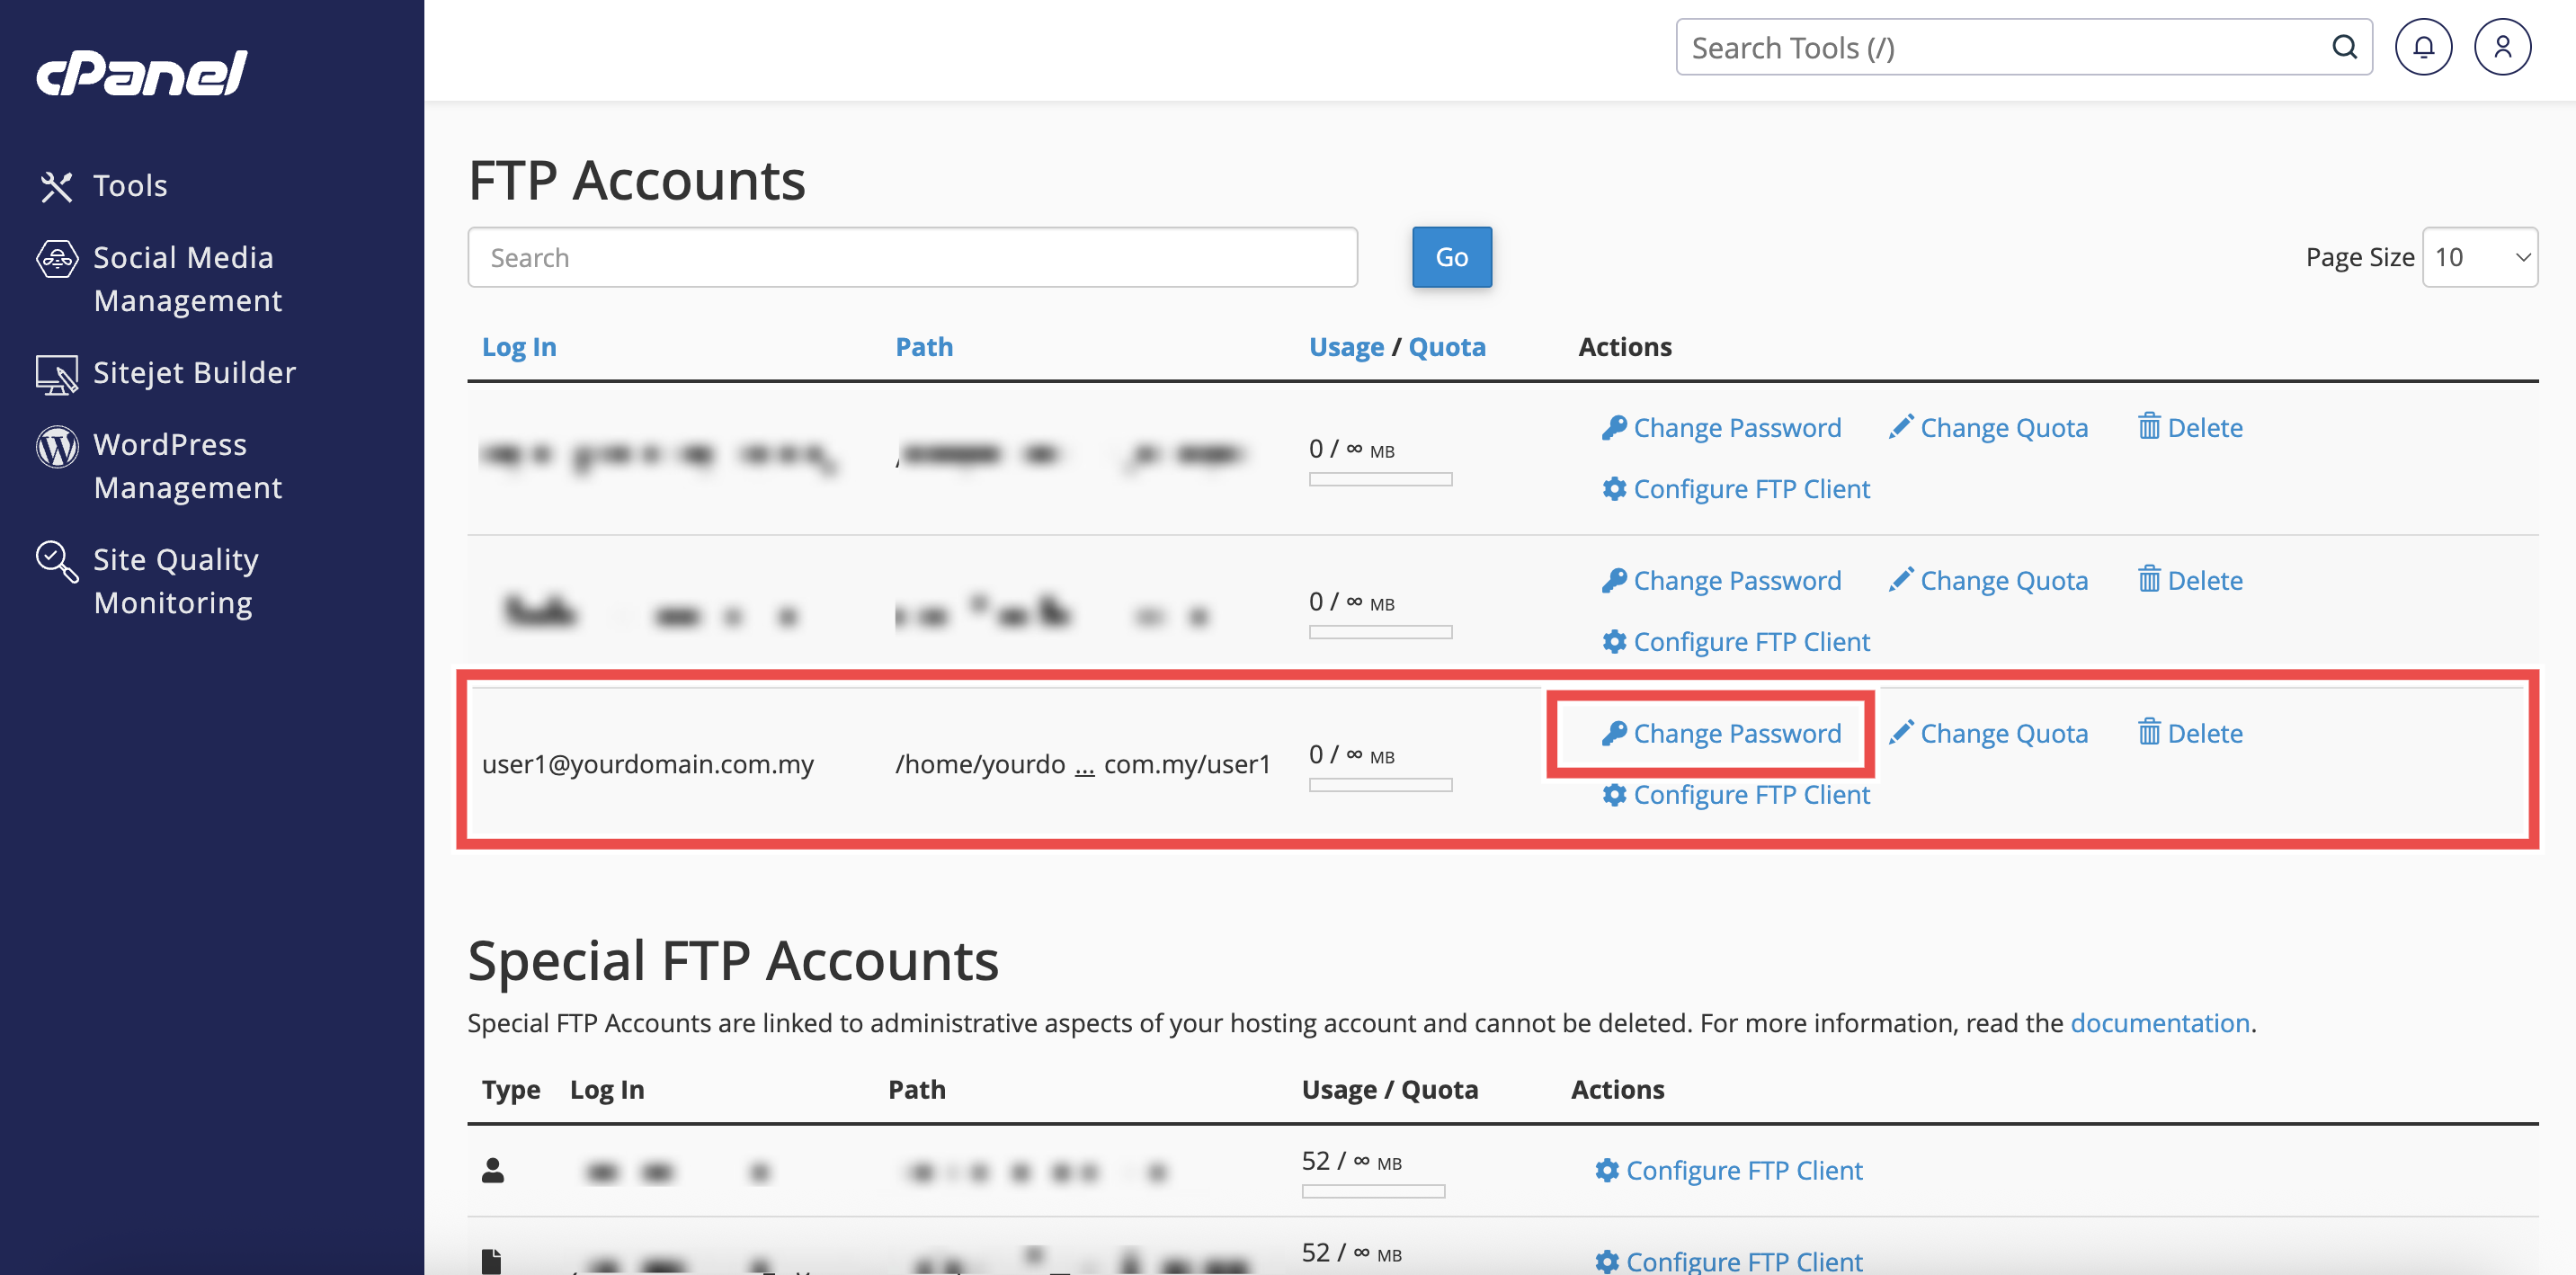Click the notifications bell icon
The height and width of the screenshot is (1275, 2576).
pos(2422,47)
